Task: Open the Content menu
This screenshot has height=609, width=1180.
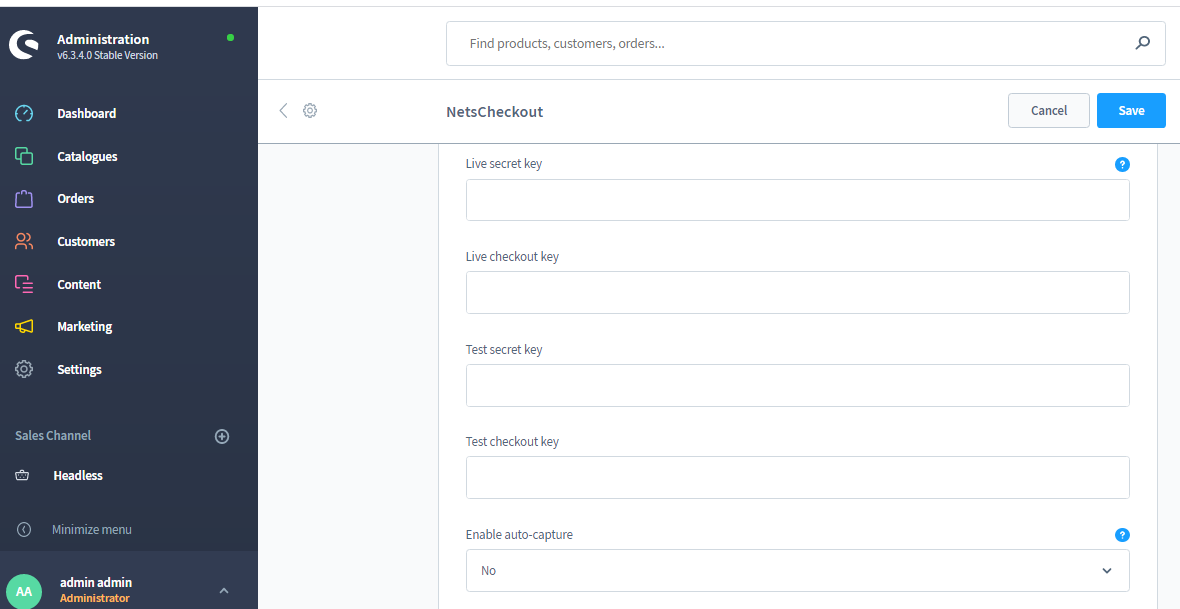Action: (x=79, y=285)
